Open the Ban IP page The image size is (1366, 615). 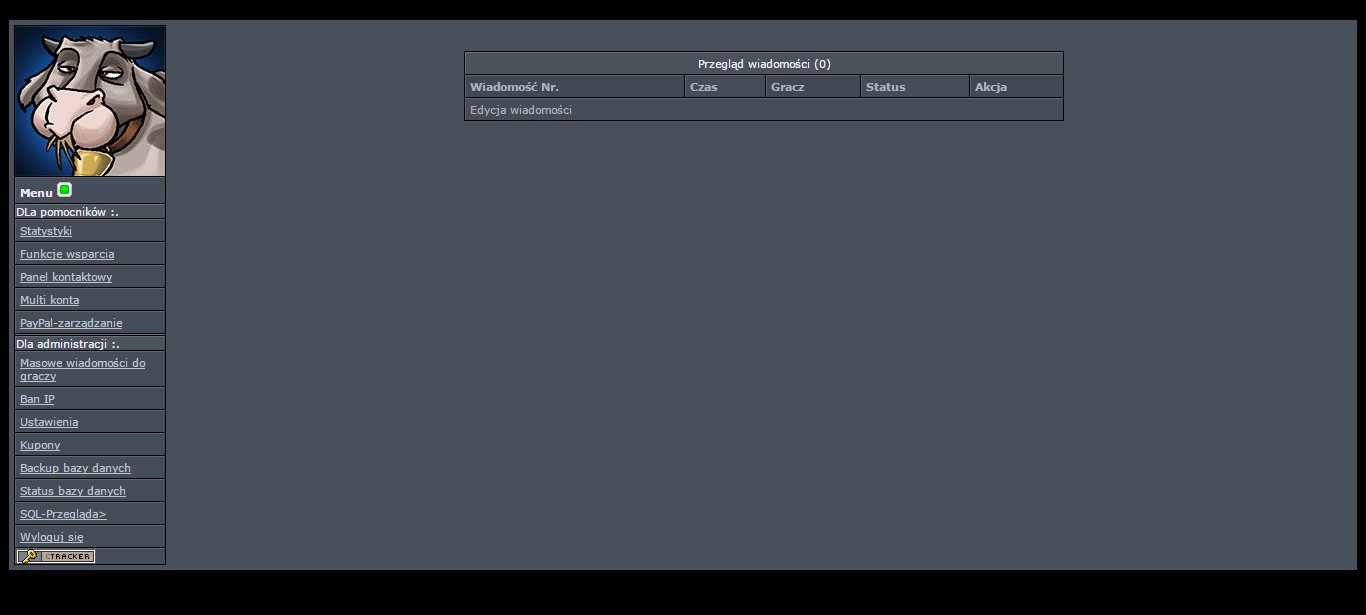(x=37, y=399)
